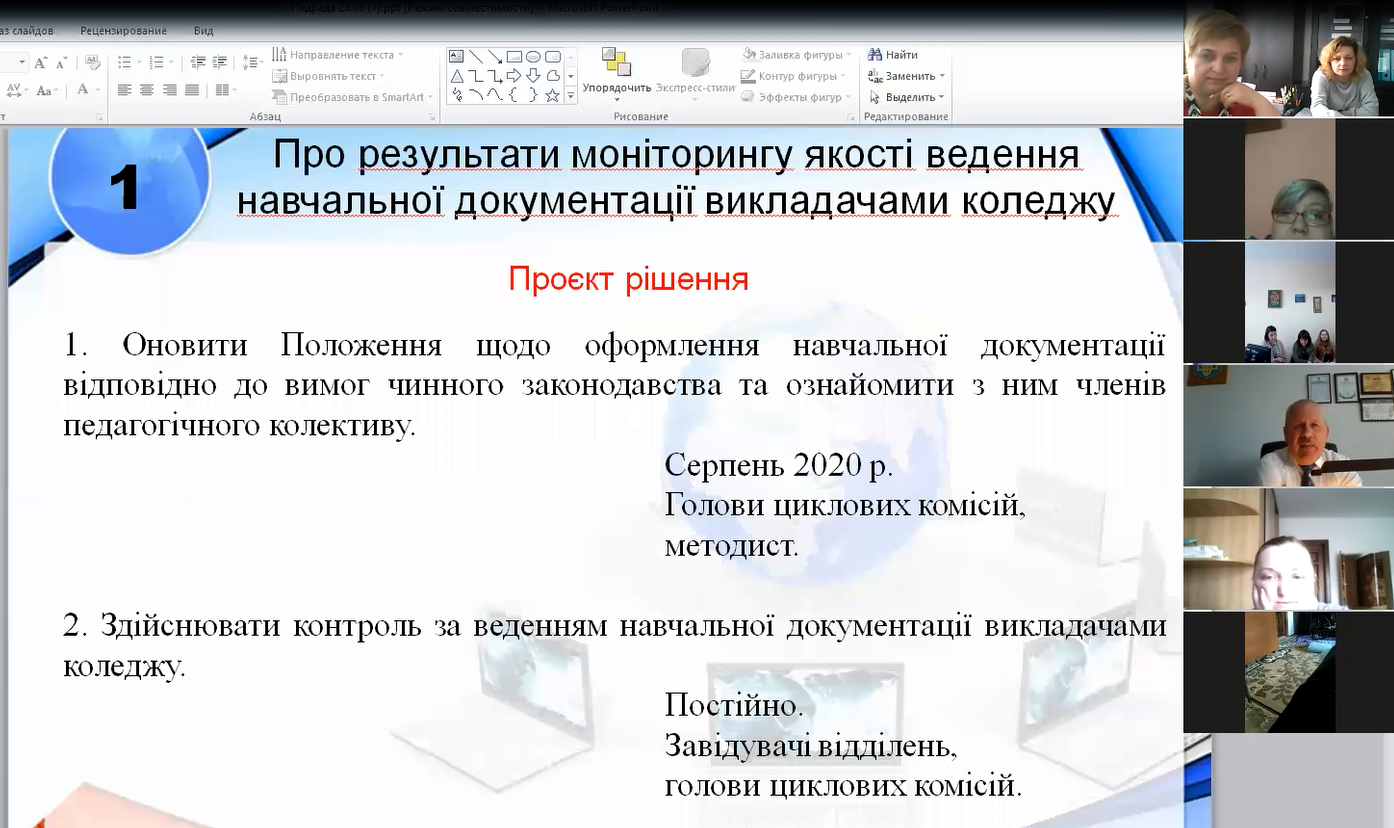Click the Найти button
The image size is (1394, 828).
pos(893,55)
